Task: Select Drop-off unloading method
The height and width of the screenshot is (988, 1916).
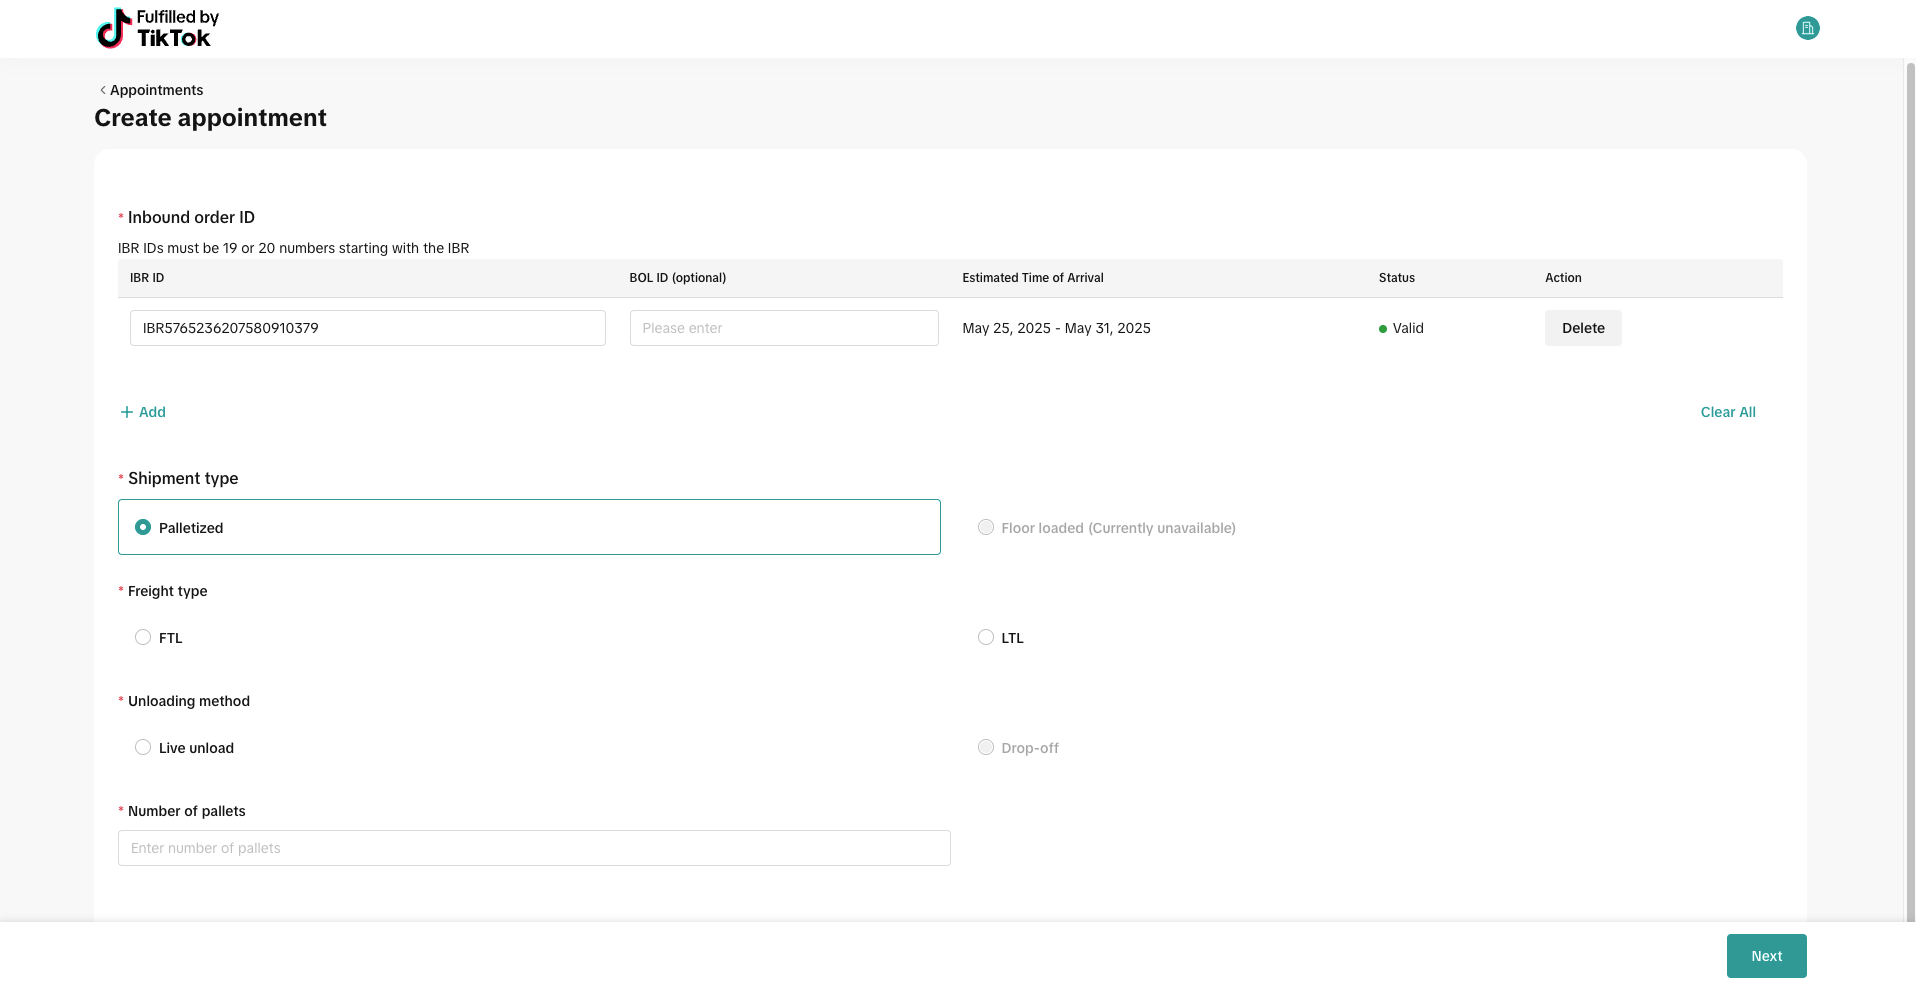Action: tap(986, 748)
